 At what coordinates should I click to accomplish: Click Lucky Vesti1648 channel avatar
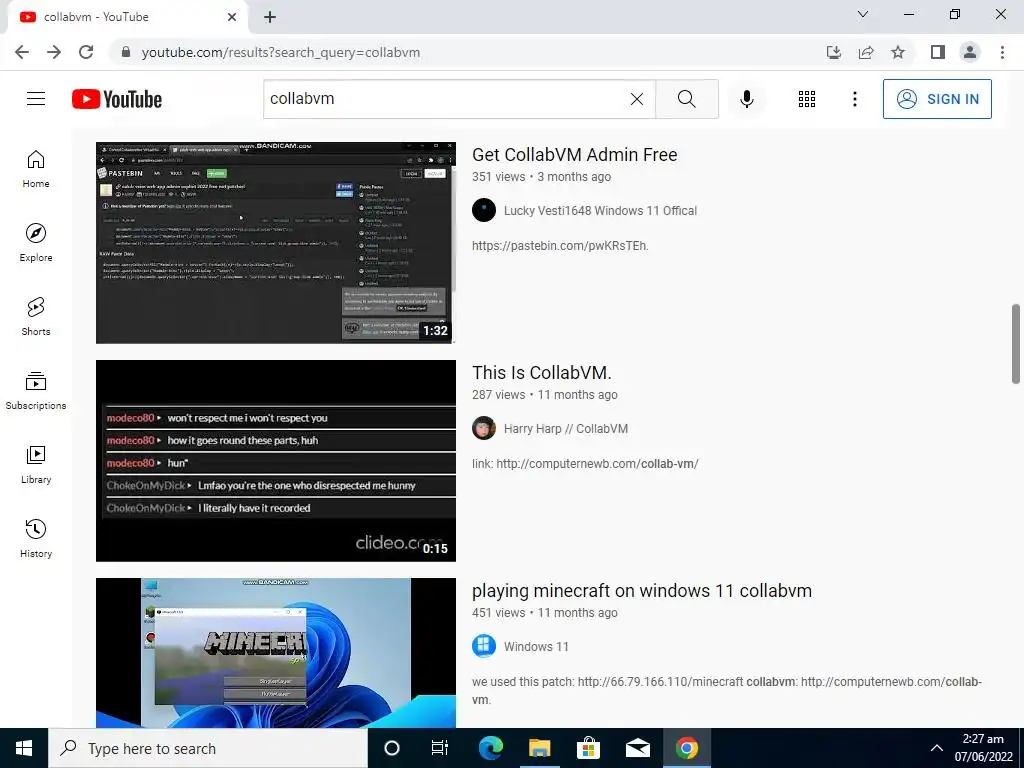click(x=484, y=210)
